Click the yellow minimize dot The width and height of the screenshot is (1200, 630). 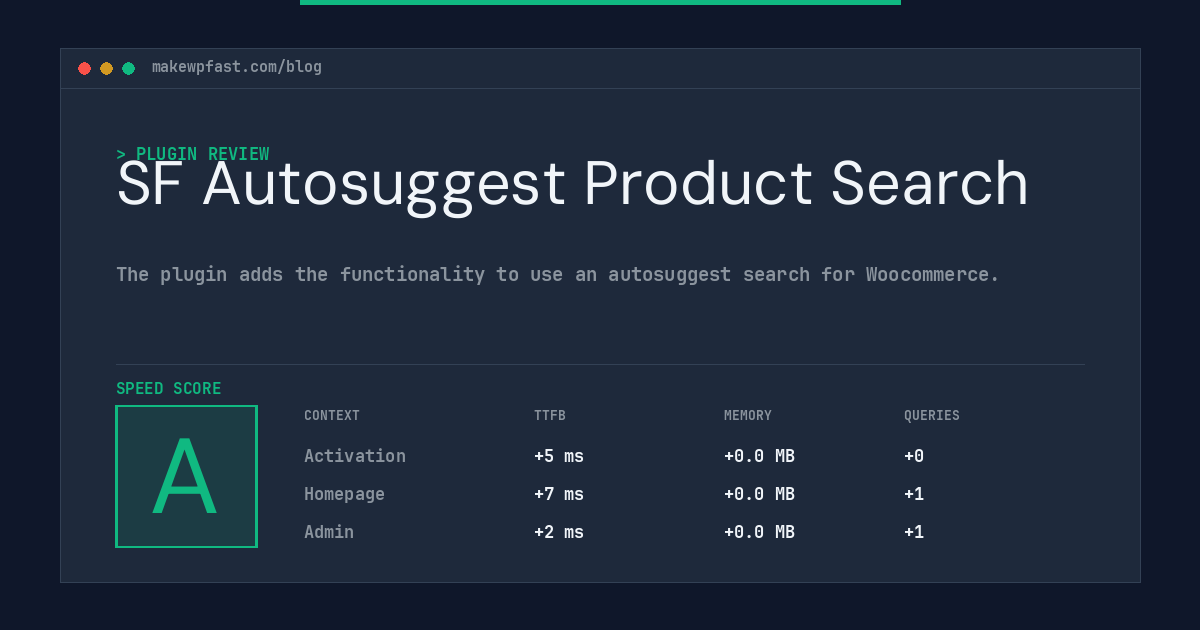[106, 68]
